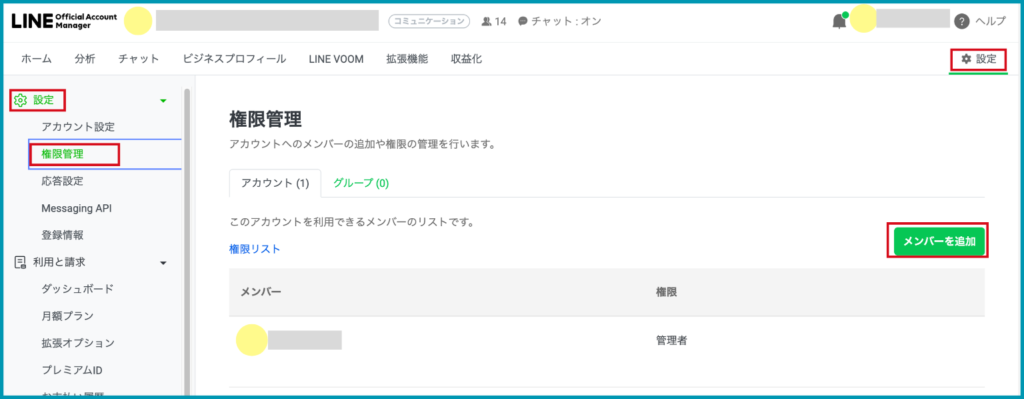Image resolution: width=1024 pixels, height=399 pixels.
Task: Click the 管理者 permission cell
Action: pos(671,340)
